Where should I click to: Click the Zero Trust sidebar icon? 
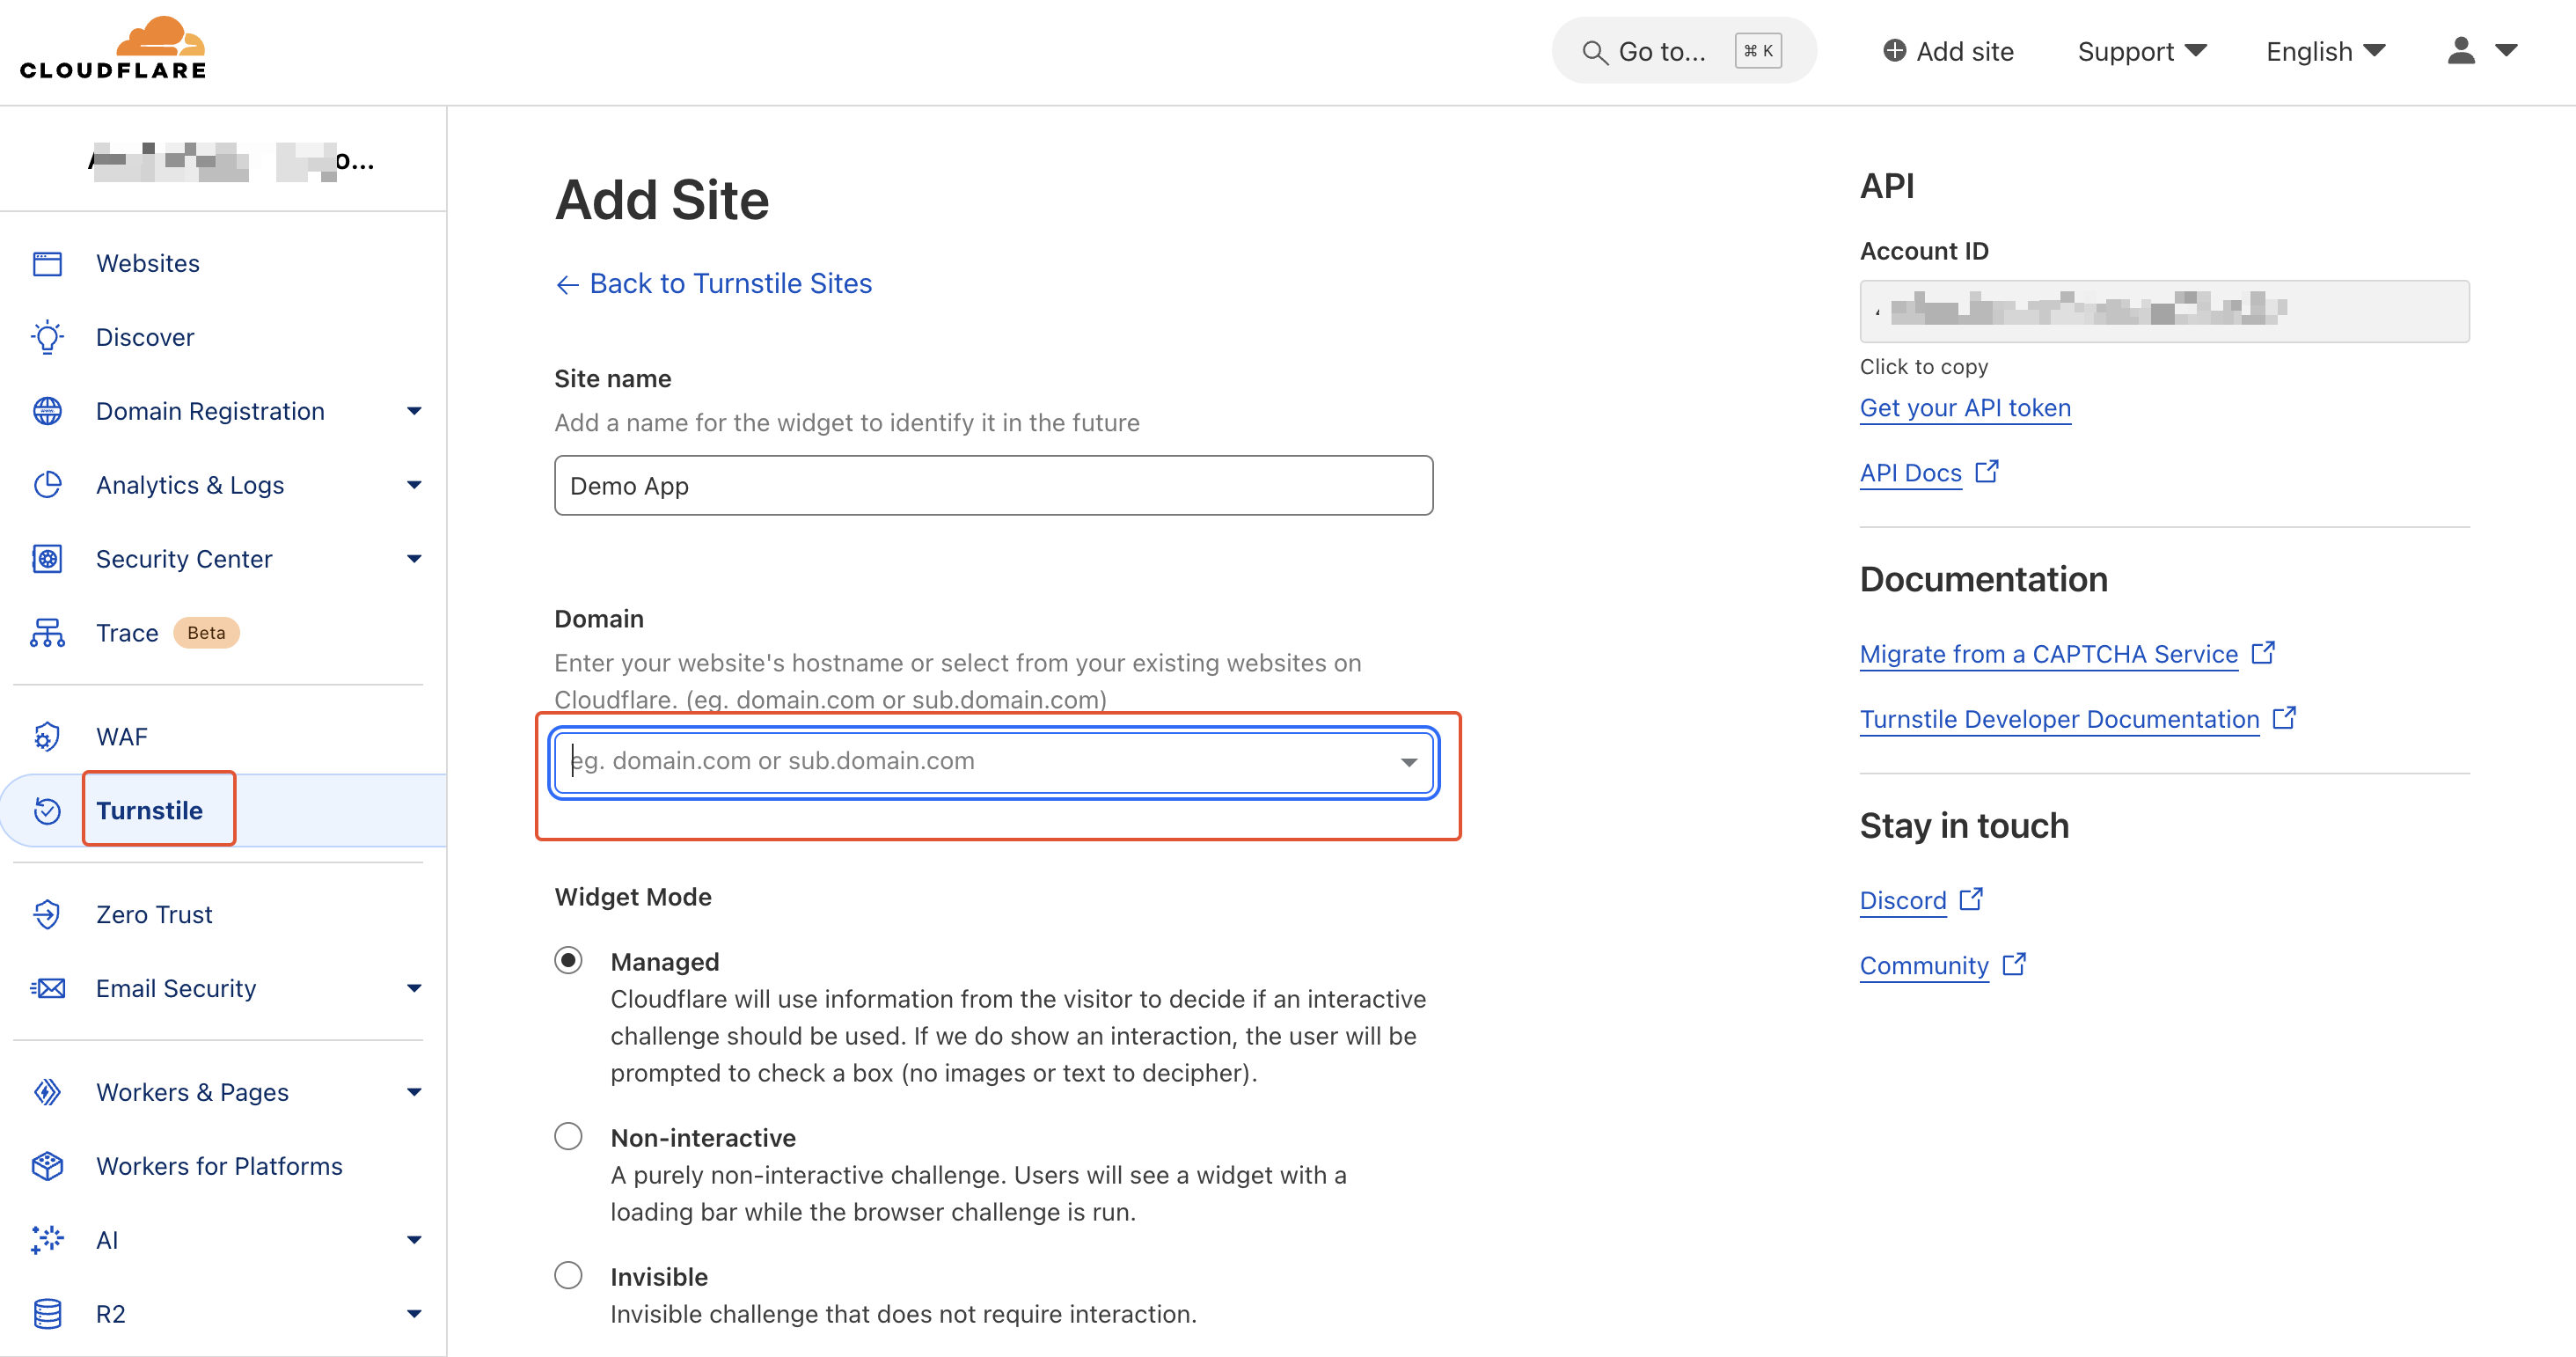pos(47,914)
